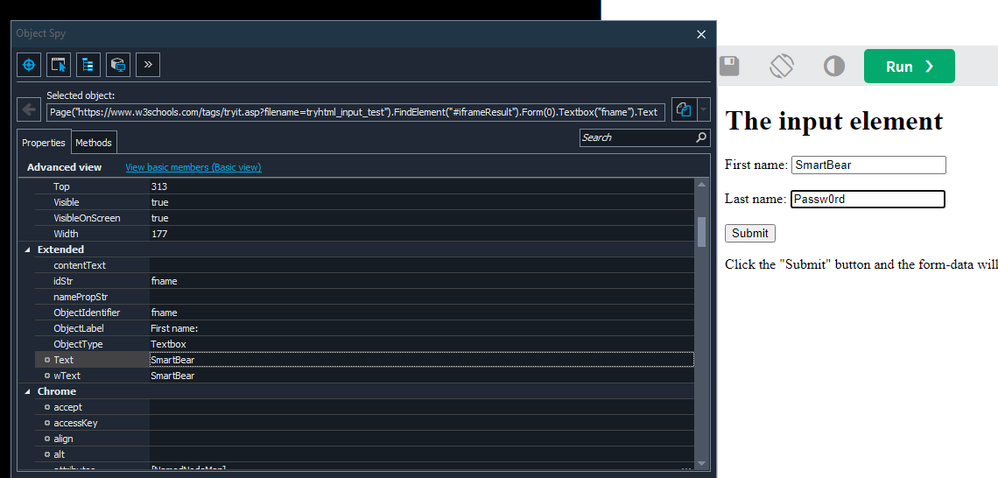Click the marker icon beside align property
This screenshot has height=478, width=998.
[47, 439]
